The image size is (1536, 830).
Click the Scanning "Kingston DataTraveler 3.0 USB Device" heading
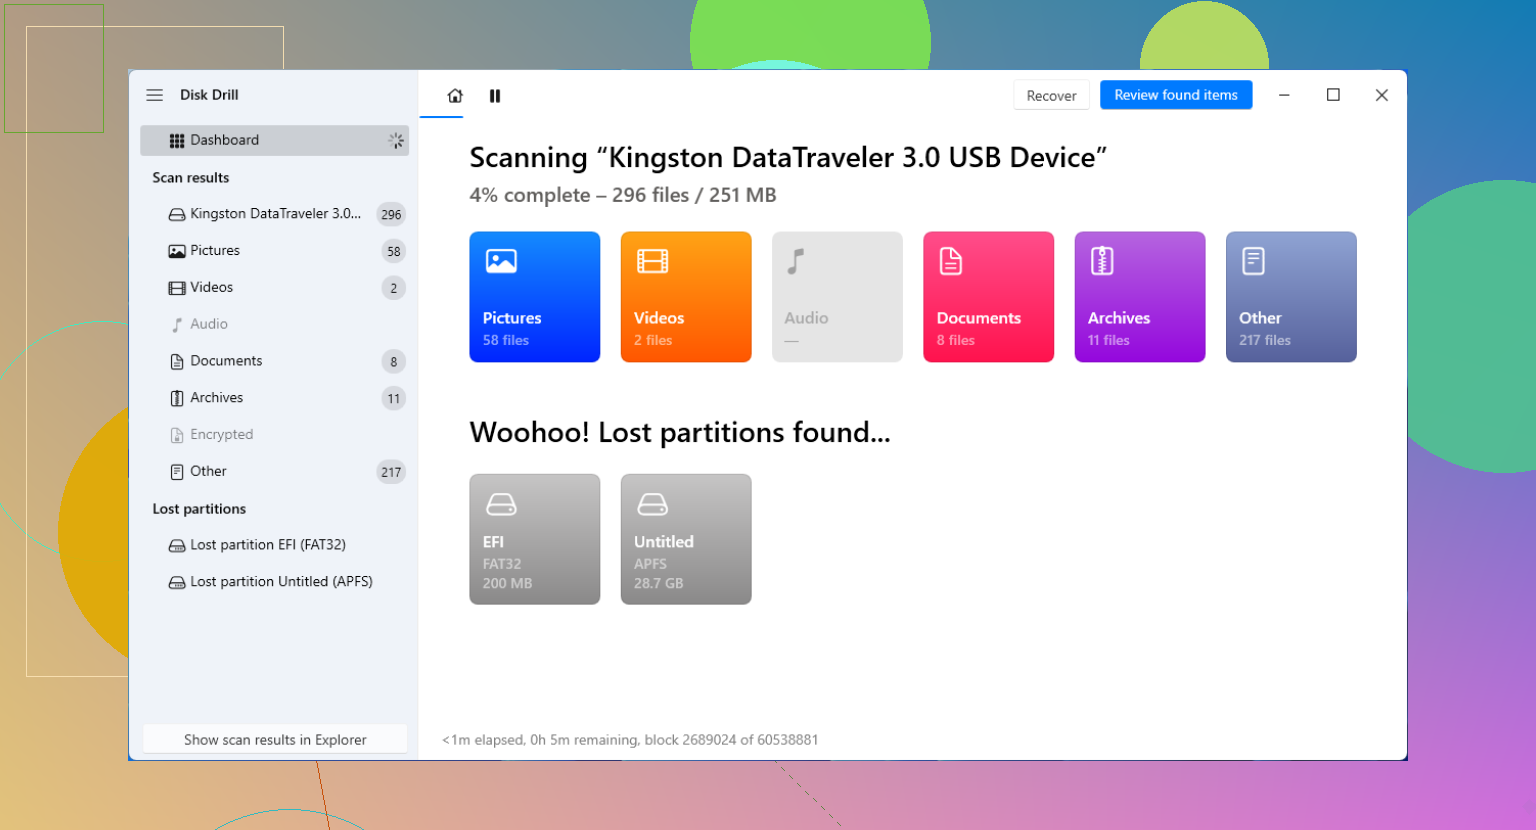pyautogui.click(x=788, y=158)
